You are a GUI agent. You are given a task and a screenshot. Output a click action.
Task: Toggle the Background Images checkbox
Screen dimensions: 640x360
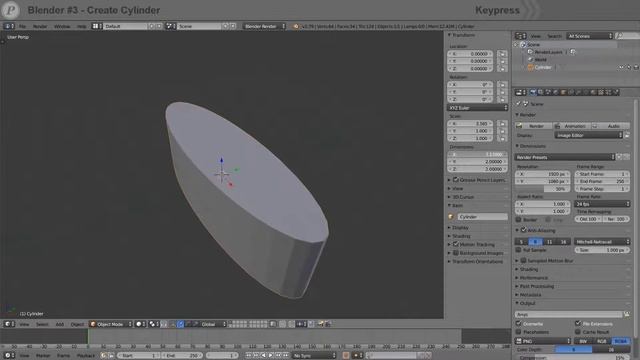[x=456, y=253]
